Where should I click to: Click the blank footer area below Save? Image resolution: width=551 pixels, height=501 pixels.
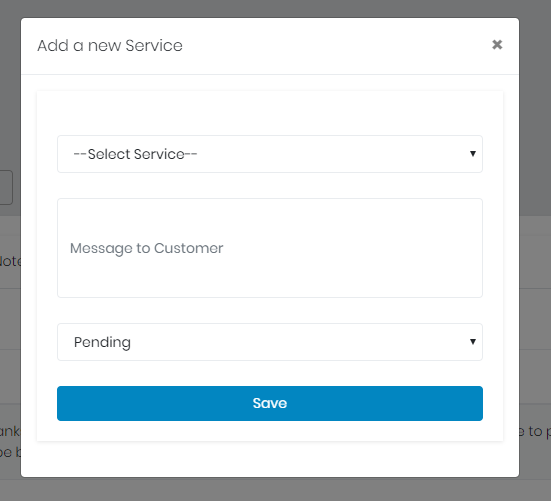(270, 459)
